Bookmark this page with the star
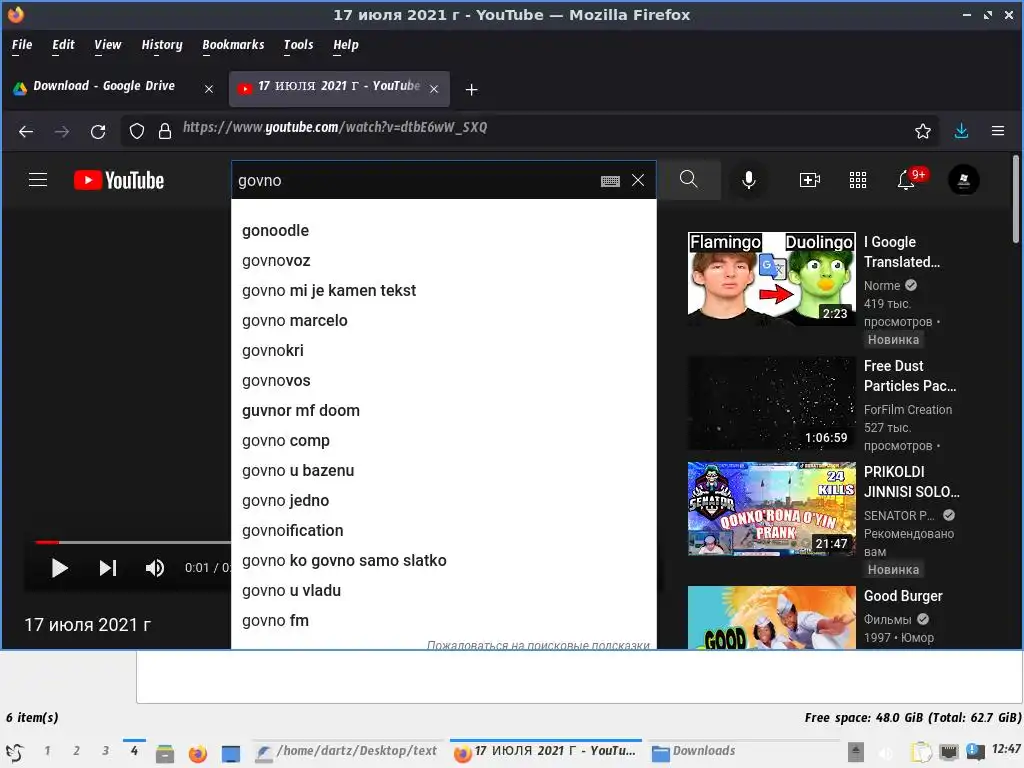Image resolution: width=1024 pixels, height=768 pixels. pyautogui.click(x=922, y=131)
